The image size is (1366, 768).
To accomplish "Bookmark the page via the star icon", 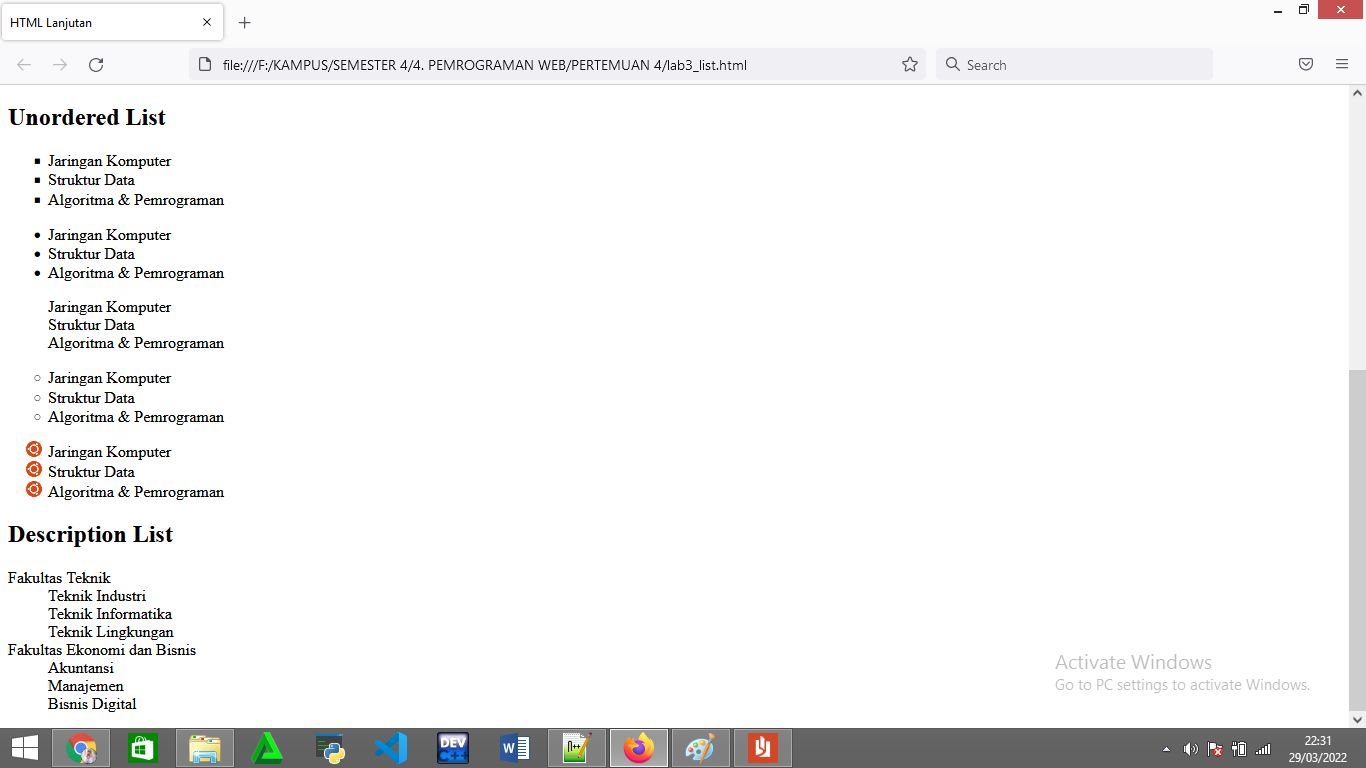I will 910,64.
